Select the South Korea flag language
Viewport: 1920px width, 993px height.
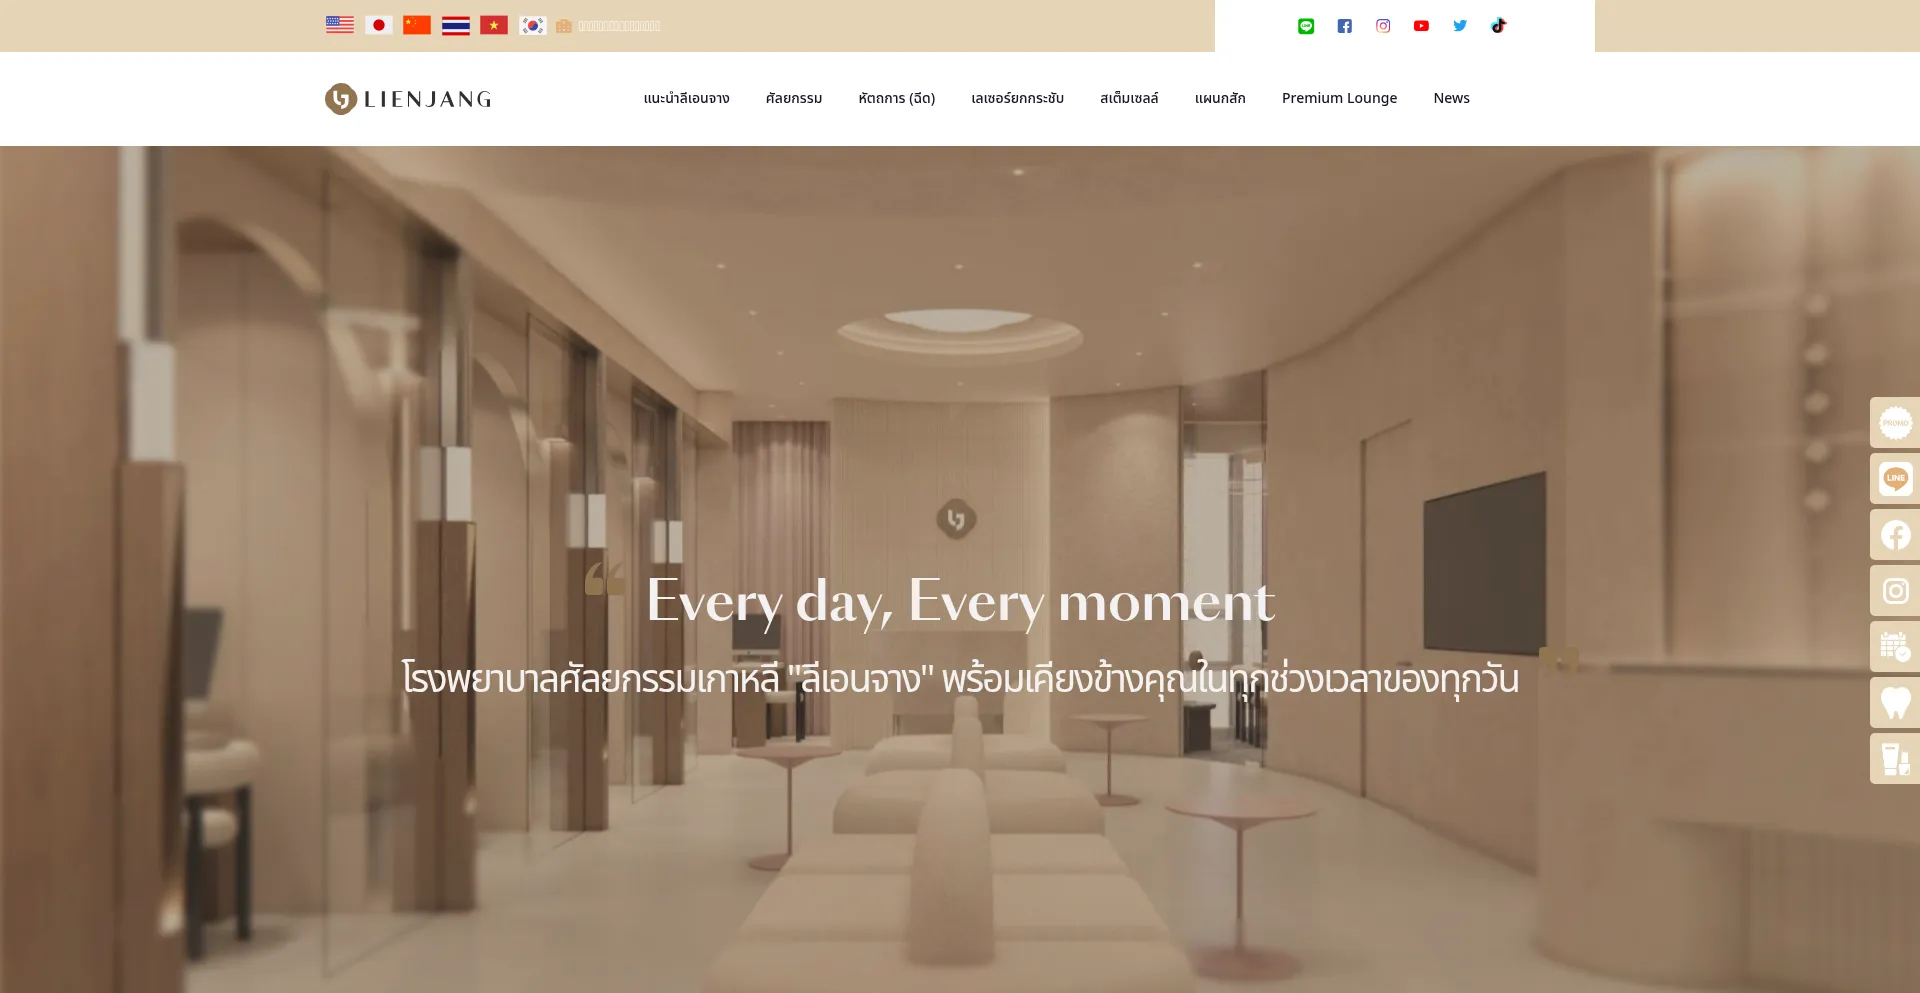pyautogui.click(x=532, y=25)
